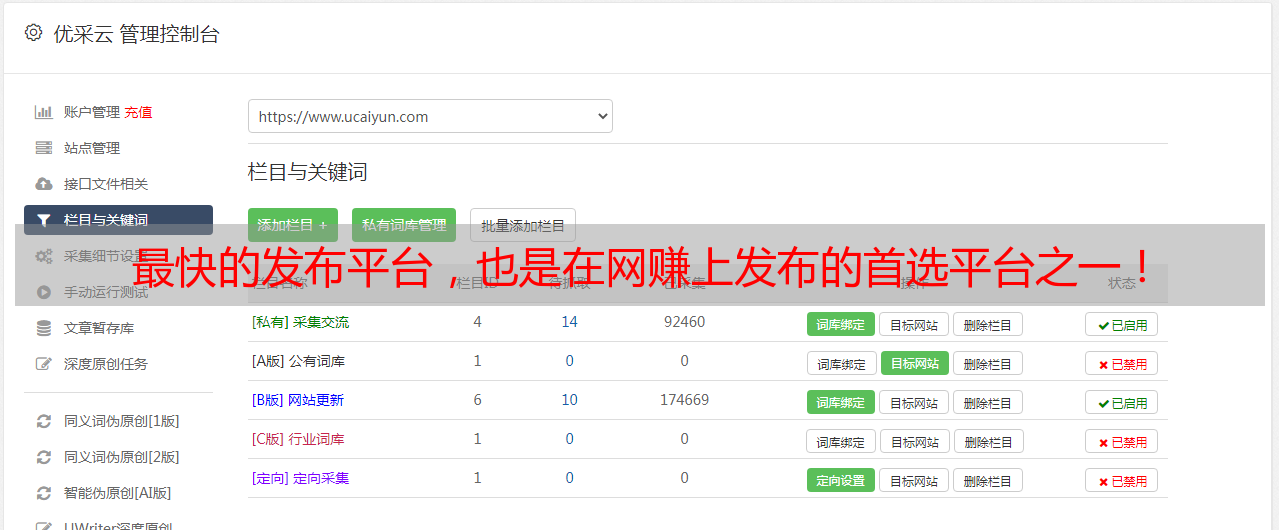Click the [C版] 行业词库 column name
The width and height of the screenshot is (1279, 530).
tap(298, 439)
